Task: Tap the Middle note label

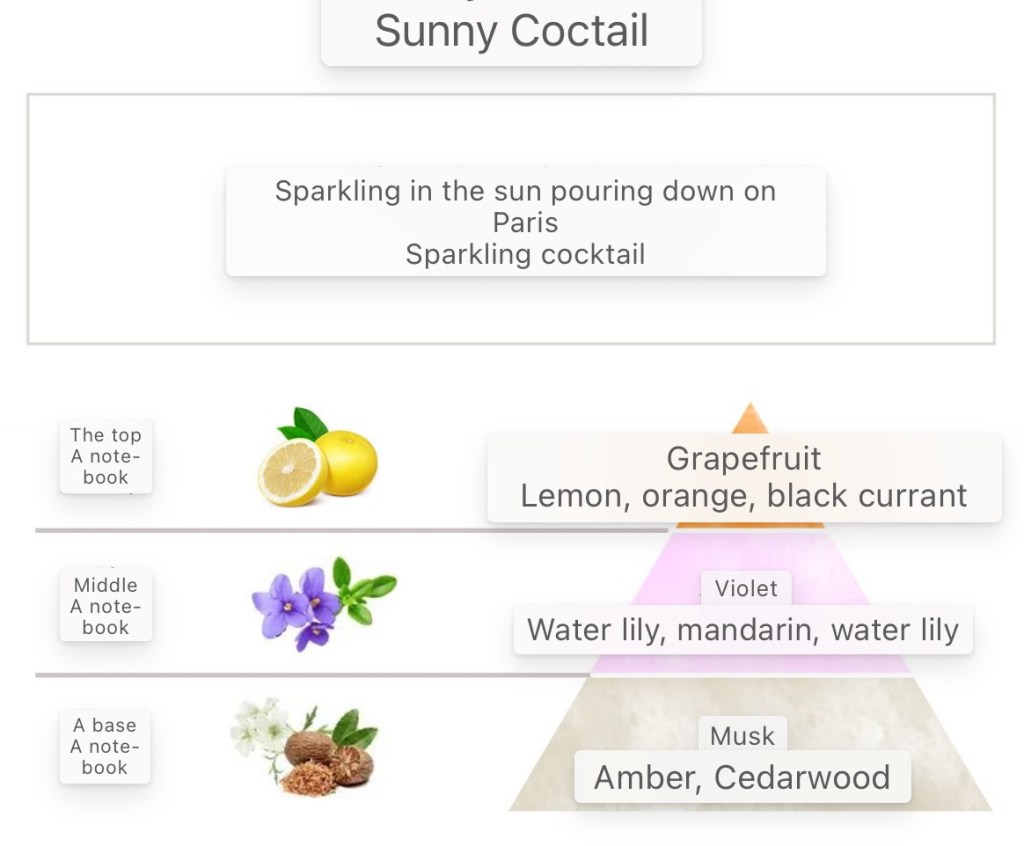Action: [106, 606]
